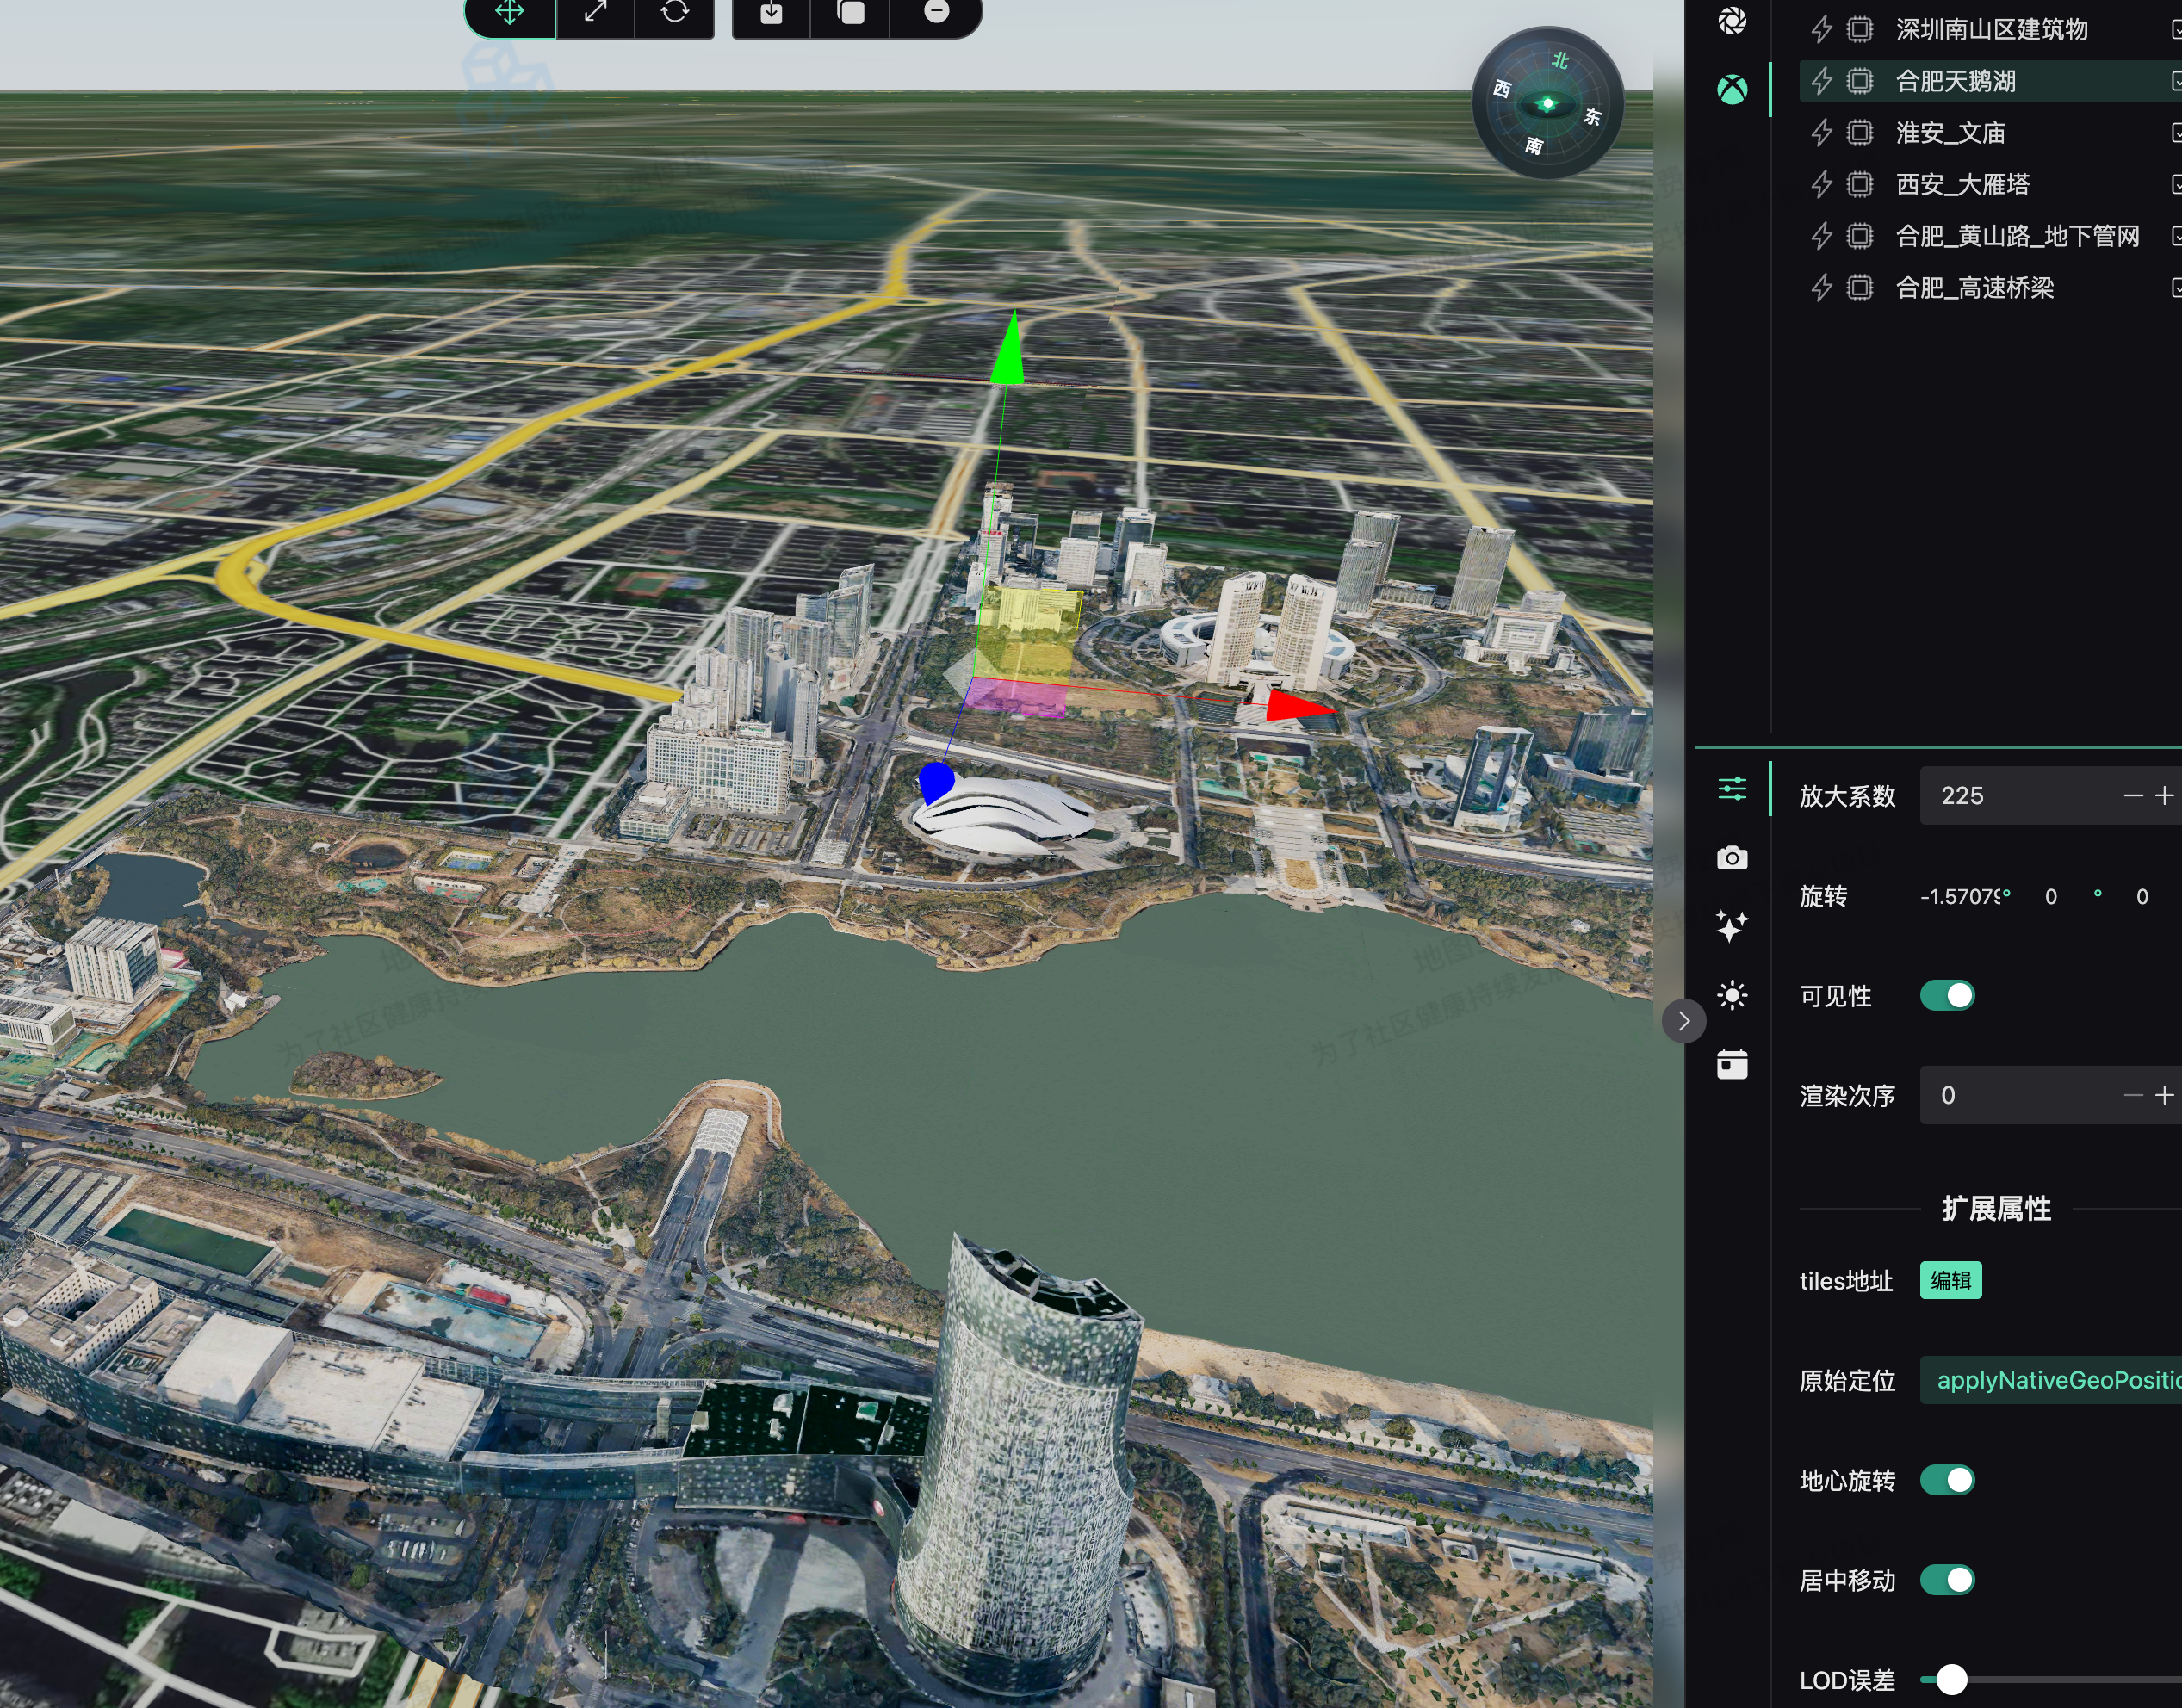
Task: Click the 编辑 button for tiles地址
Action: [1950, 1281]
